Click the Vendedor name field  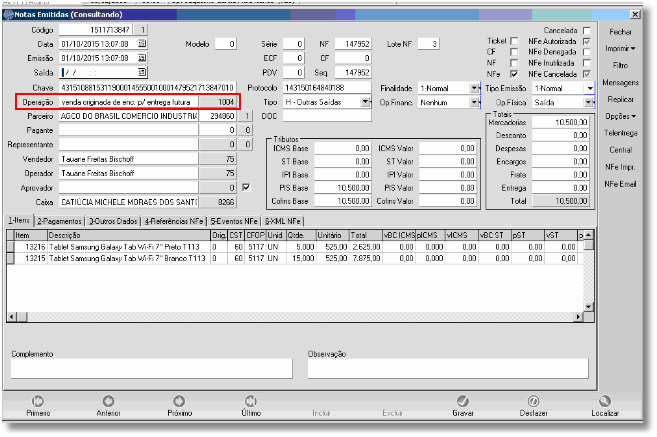[x=129, y=159]
